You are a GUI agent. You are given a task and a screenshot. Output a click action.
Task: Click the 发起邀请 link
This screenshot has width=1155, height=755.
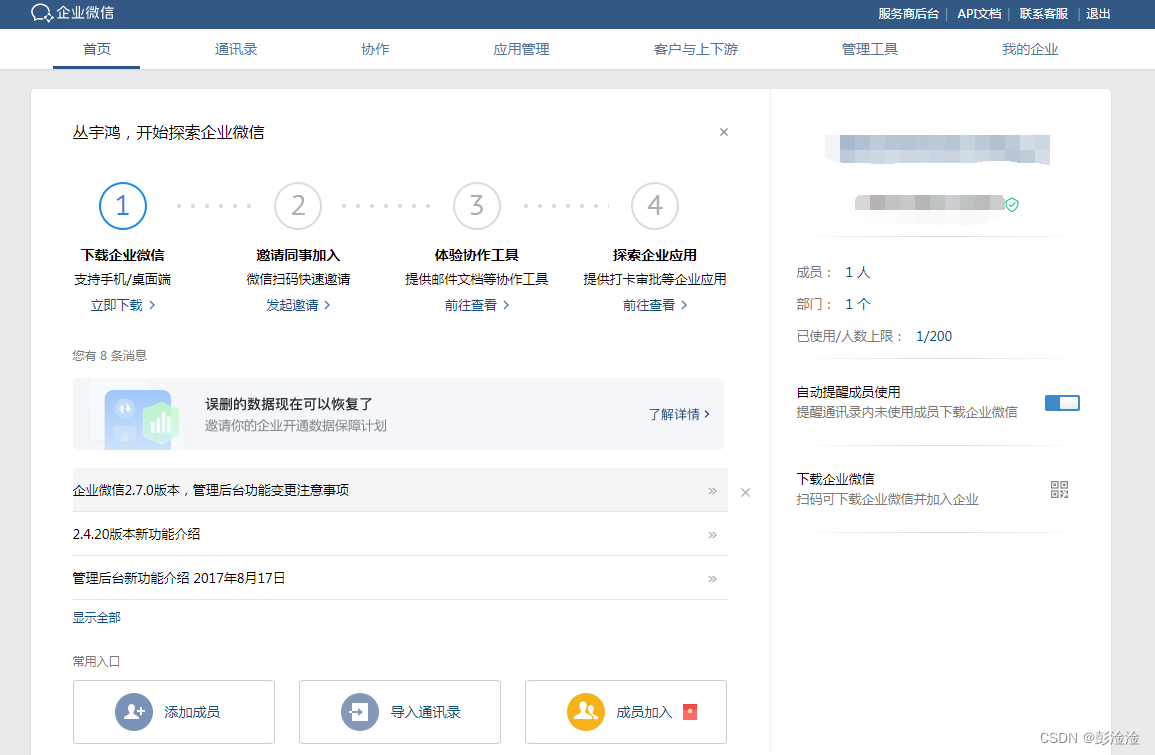[292, 305]
